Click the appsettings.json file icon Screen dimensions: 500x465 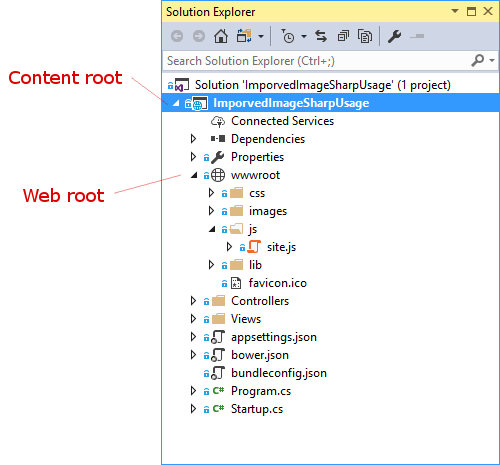pyautogui.click(x=218, y=337)
